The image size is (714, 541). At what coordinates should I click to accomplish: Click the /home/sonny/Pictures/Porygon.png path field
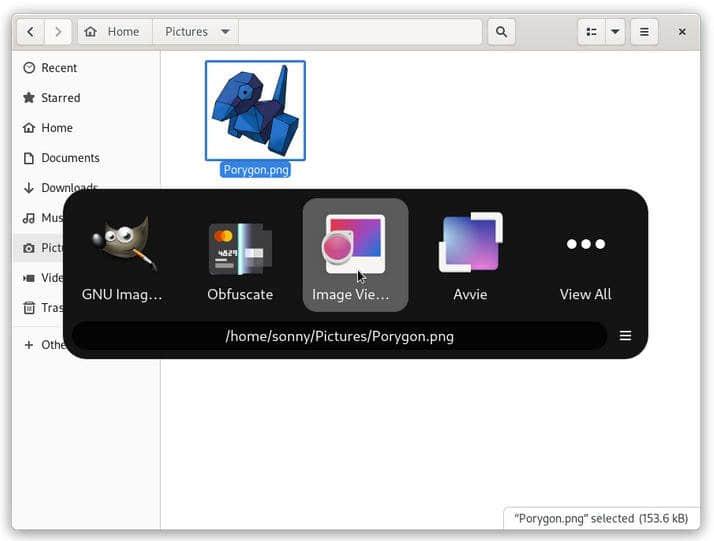[x=340, y=336]
